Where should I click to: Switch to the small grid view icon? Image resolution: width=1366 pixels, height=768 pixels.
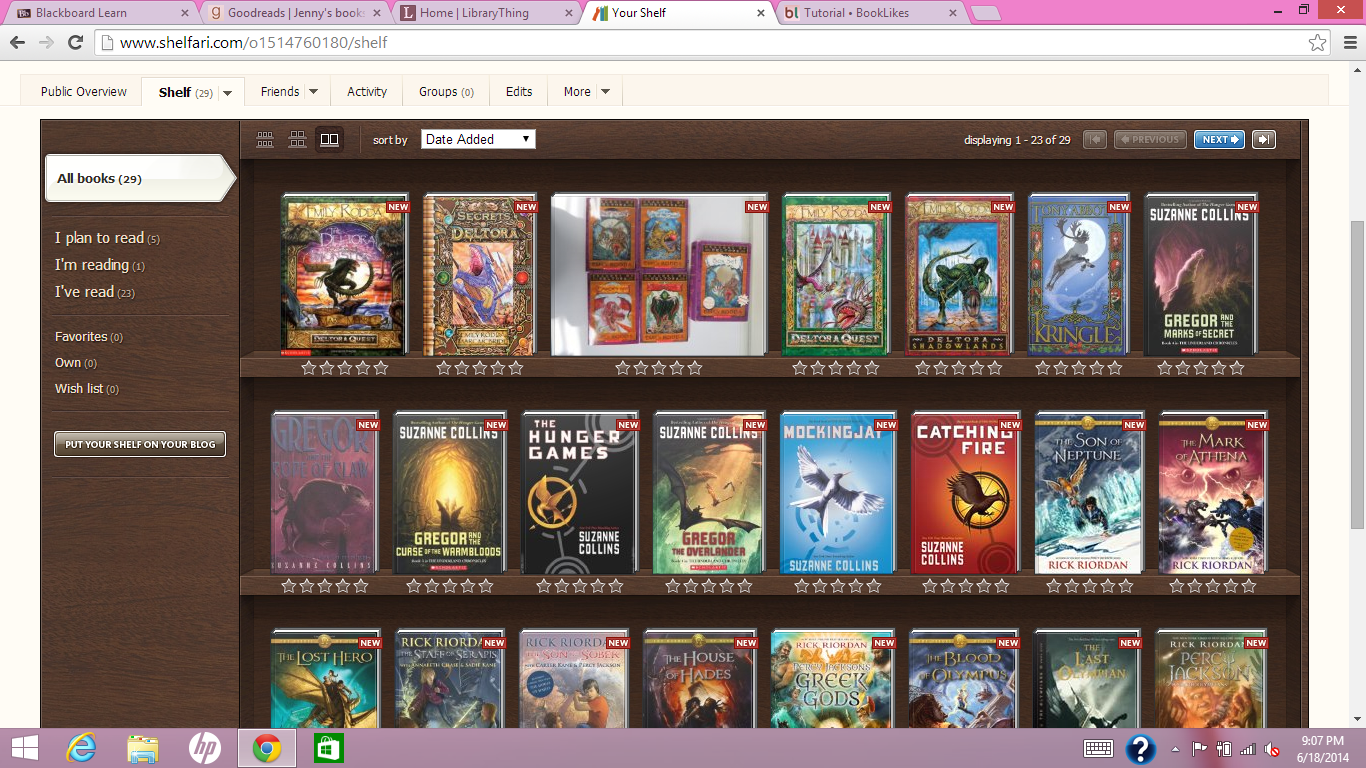point(265,139)
